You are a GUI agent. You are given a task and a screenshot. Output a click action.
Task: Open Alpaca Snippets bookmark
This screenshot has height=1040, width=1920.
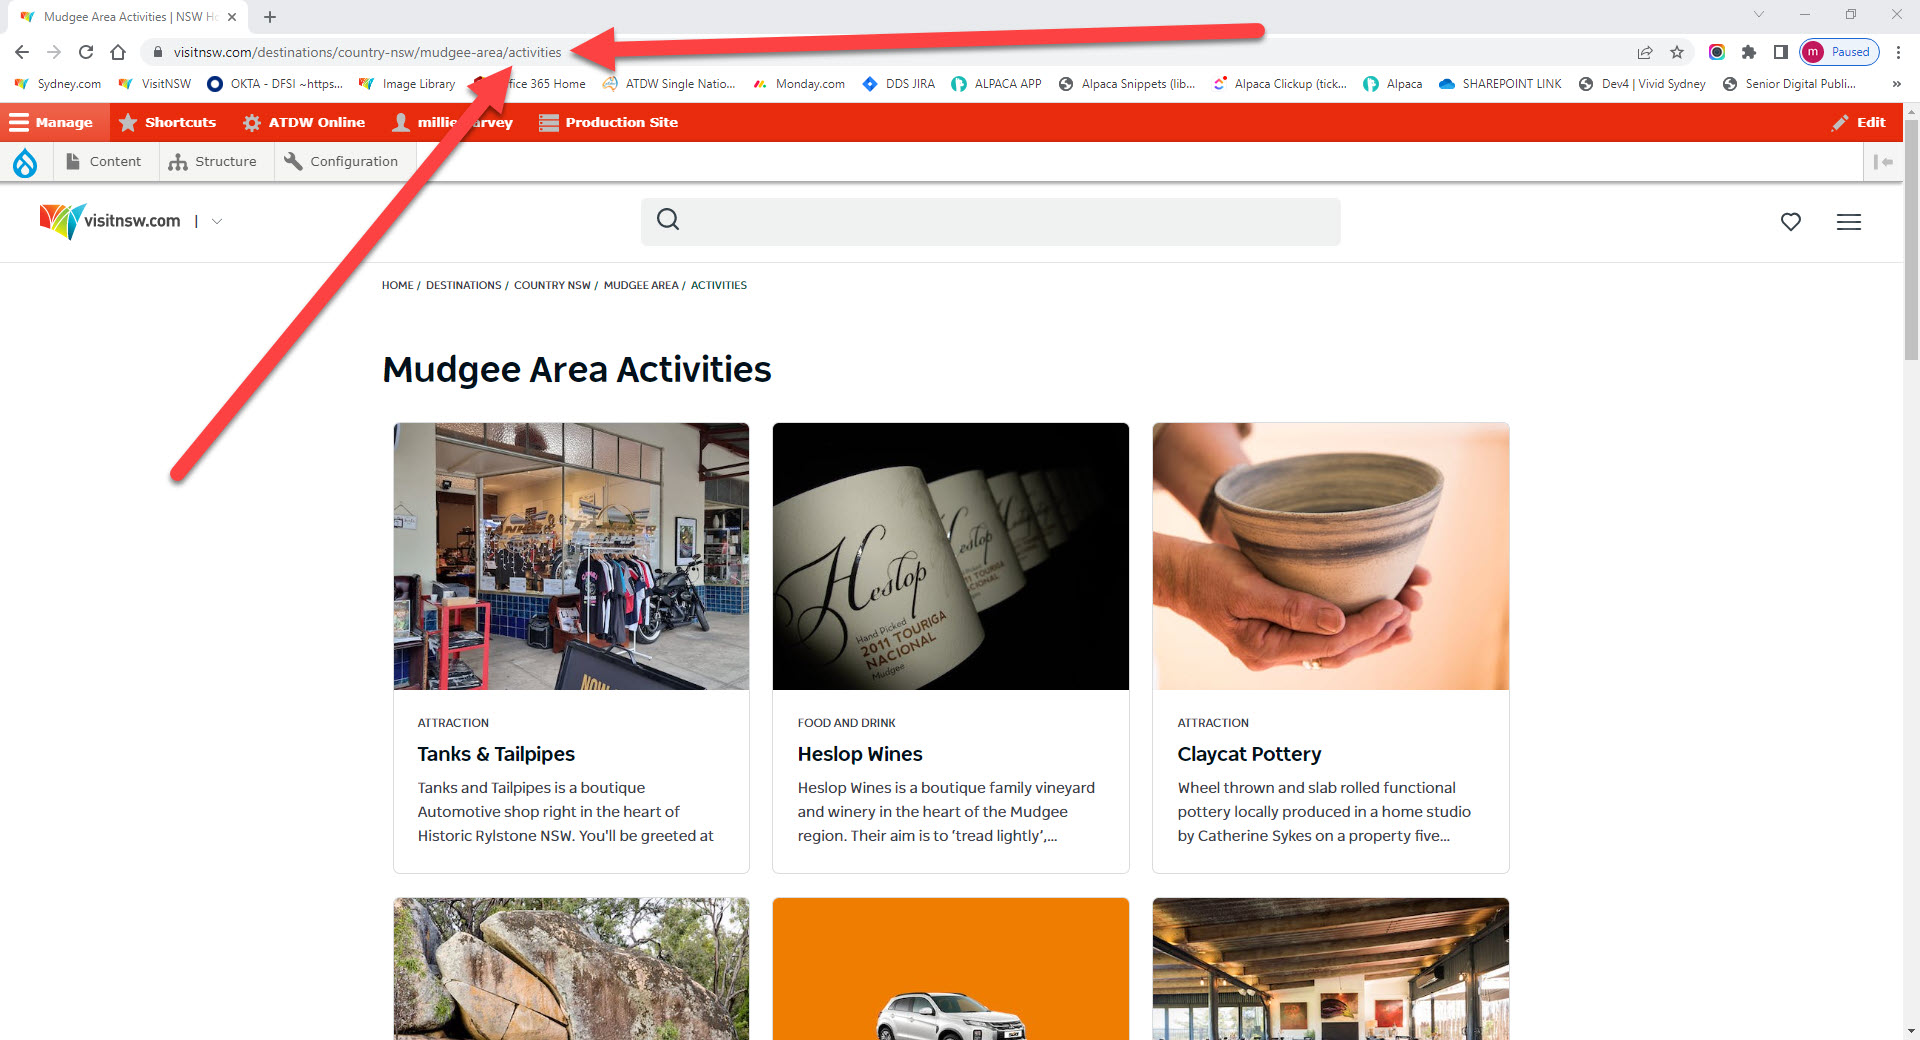pos(1127,84)
